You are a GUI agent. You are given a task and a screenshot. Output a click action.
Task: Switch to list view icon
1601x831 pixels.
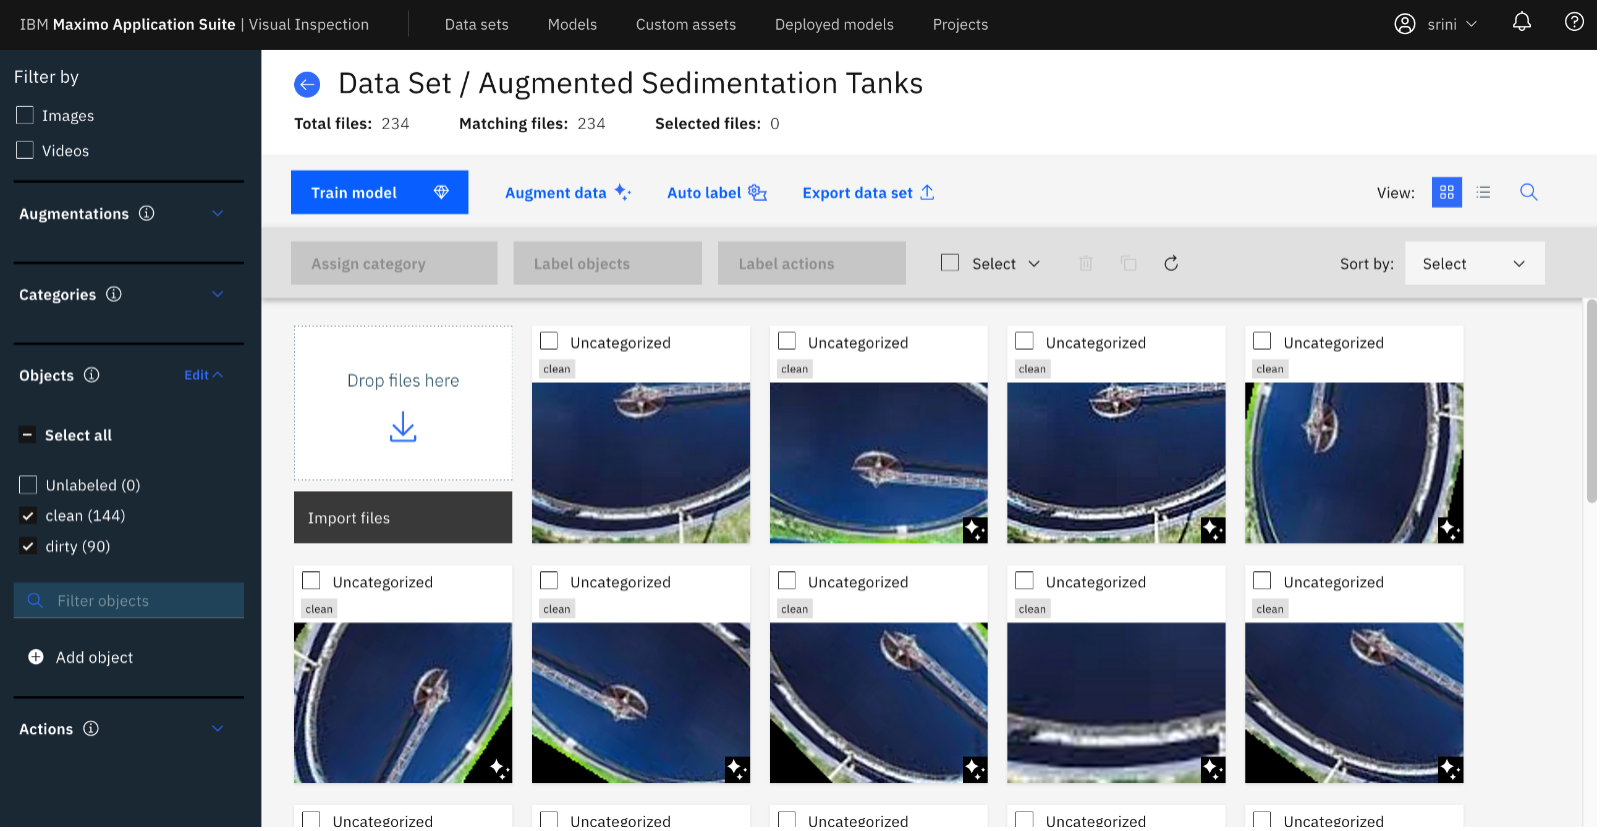coord(1483,192)
